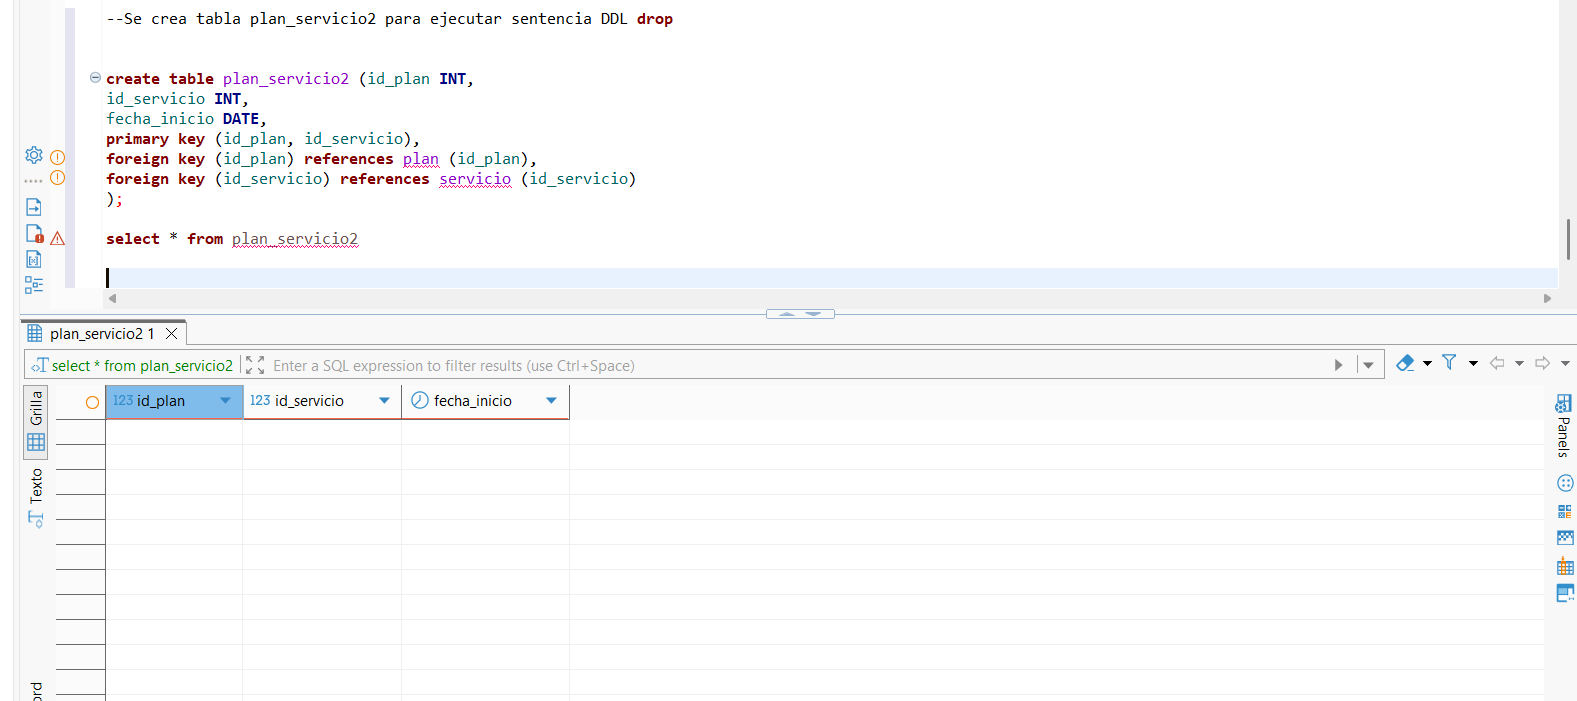Click the page with arrow icon in sidebar
This screenshot has height=701, width=1577.
pos(34,207)
